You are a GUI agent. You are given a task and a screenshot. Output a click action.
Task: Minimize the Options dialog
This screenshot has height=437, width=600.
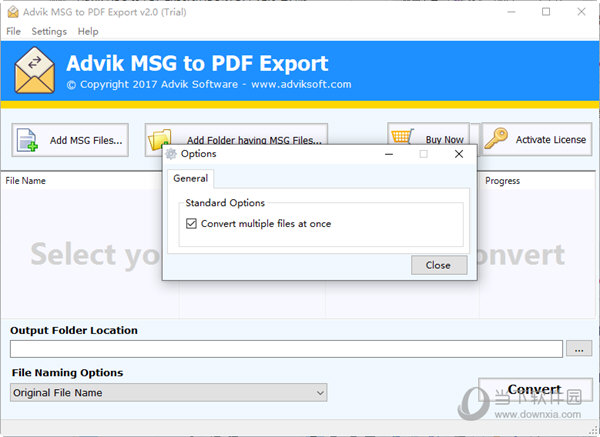[389, 154]
